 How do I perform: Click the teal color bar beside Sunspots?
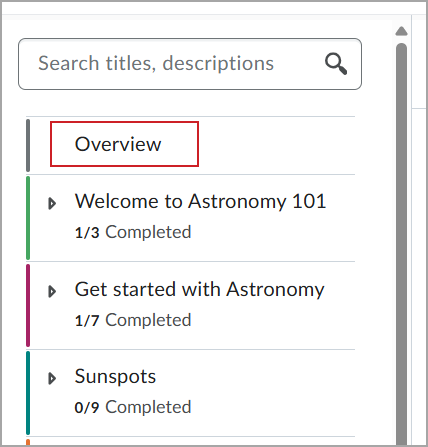(28, 393)
